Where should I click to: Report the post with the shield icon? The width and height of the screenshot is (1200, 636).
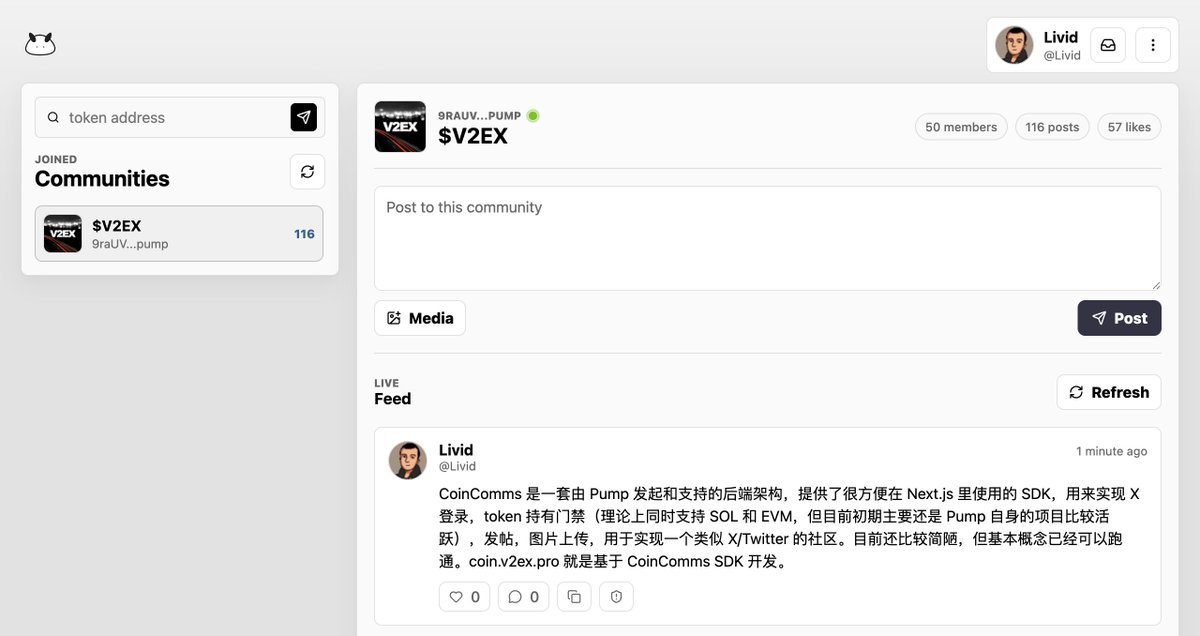click(x=616, y=597)
